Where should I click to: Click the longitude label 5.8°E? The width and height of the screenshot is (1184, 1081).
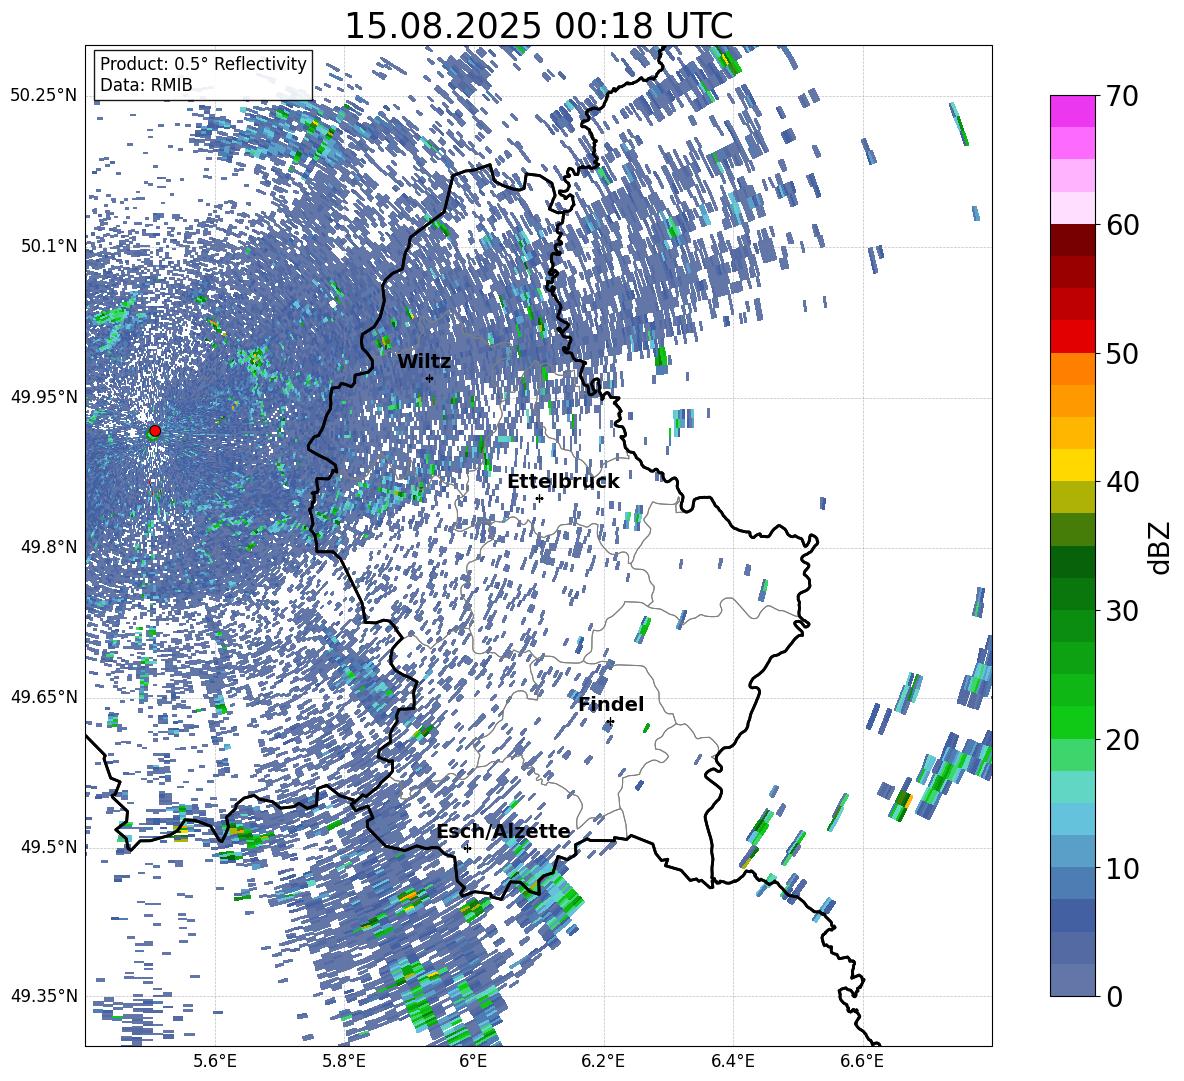coord(344,1061)
